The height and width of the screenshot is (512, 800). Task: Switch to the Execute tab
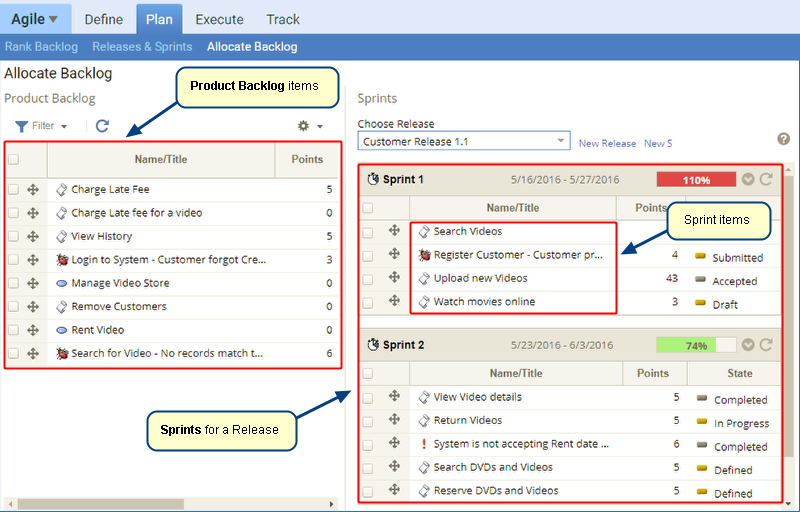[x=219, y=19]
